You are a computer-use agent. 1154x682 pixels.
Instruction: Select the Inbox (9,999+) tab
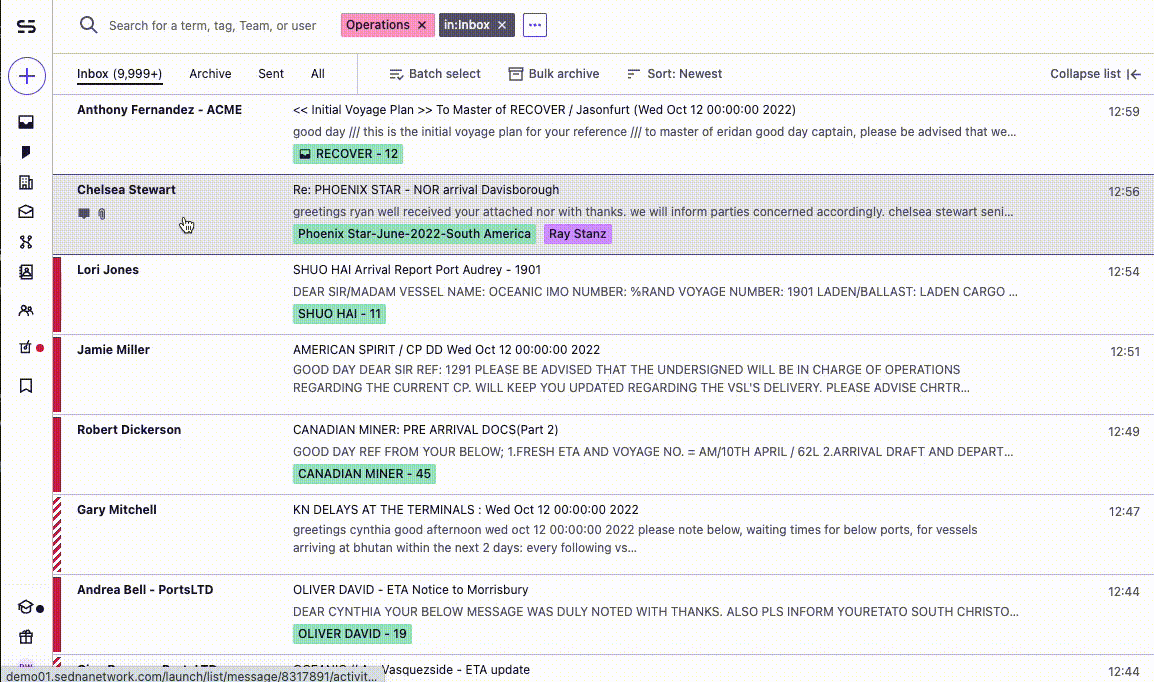119,74
